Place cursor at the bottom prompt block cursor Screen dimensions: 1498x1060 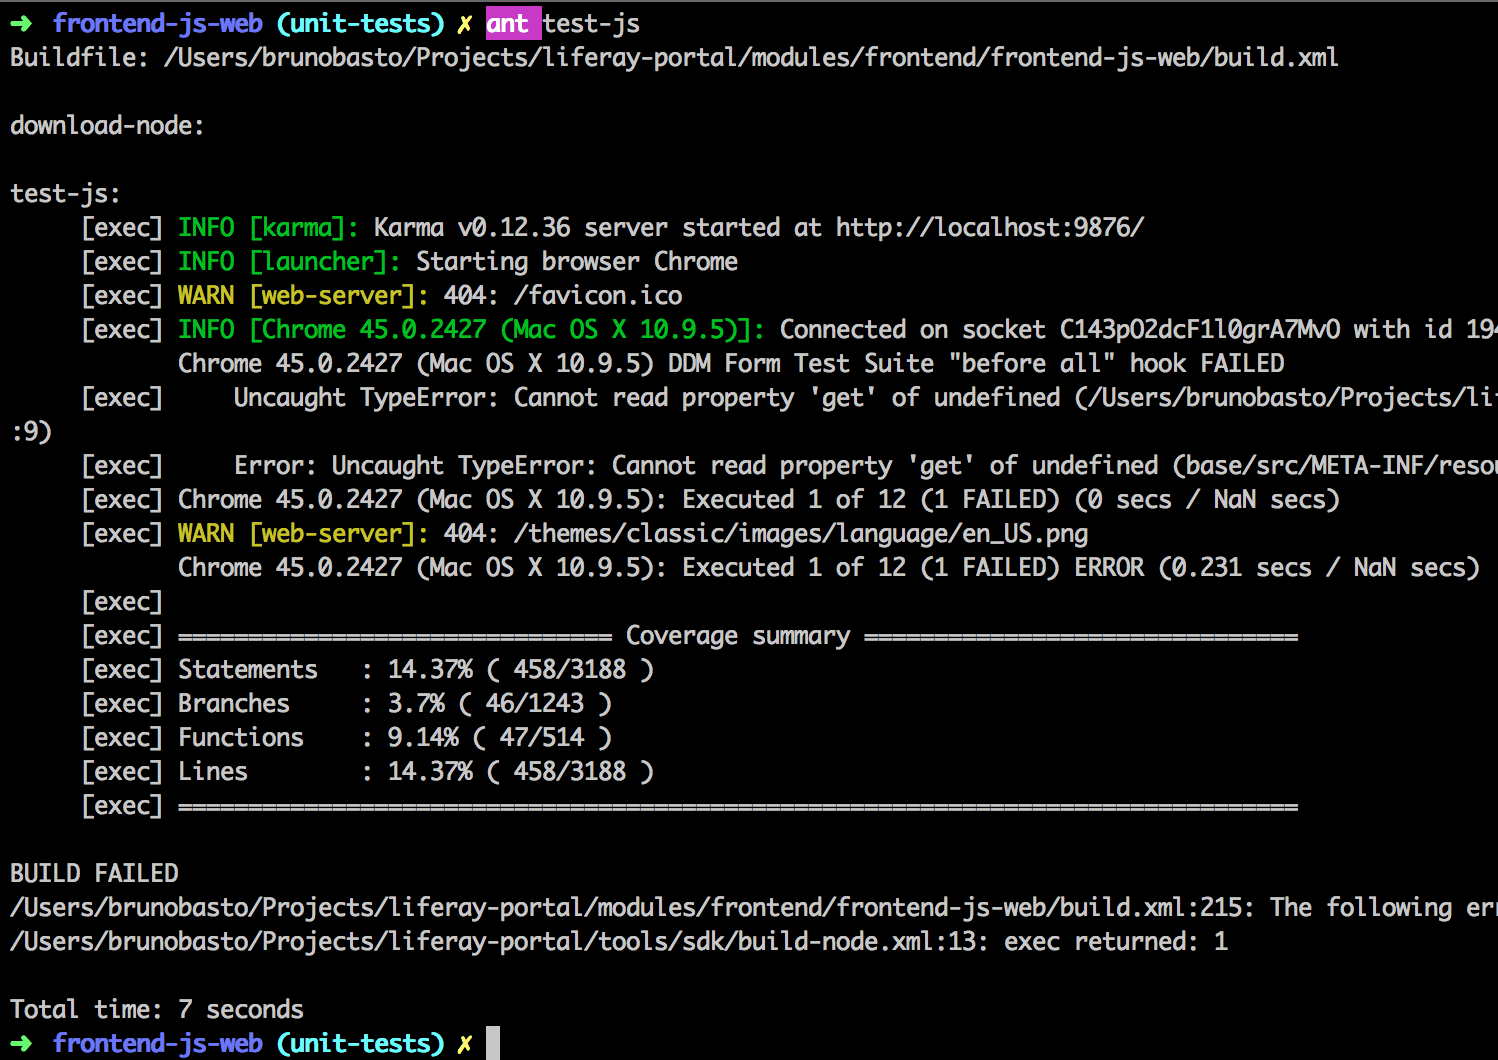point(493,1043)
